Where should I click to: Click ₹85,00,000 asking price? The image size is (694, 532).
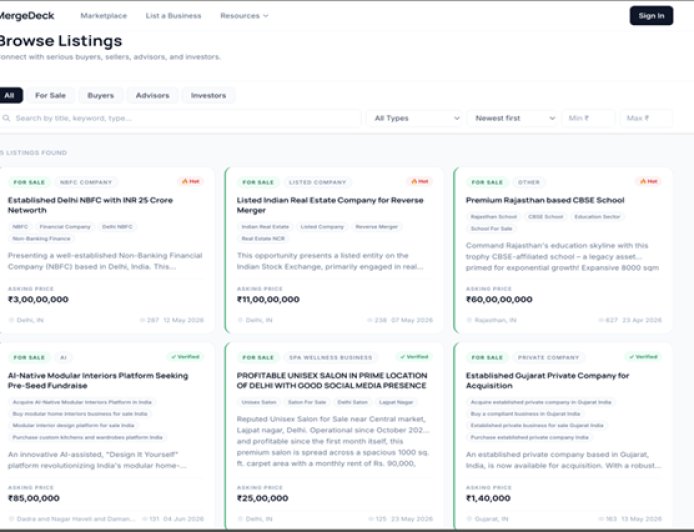tap(34, 498)
